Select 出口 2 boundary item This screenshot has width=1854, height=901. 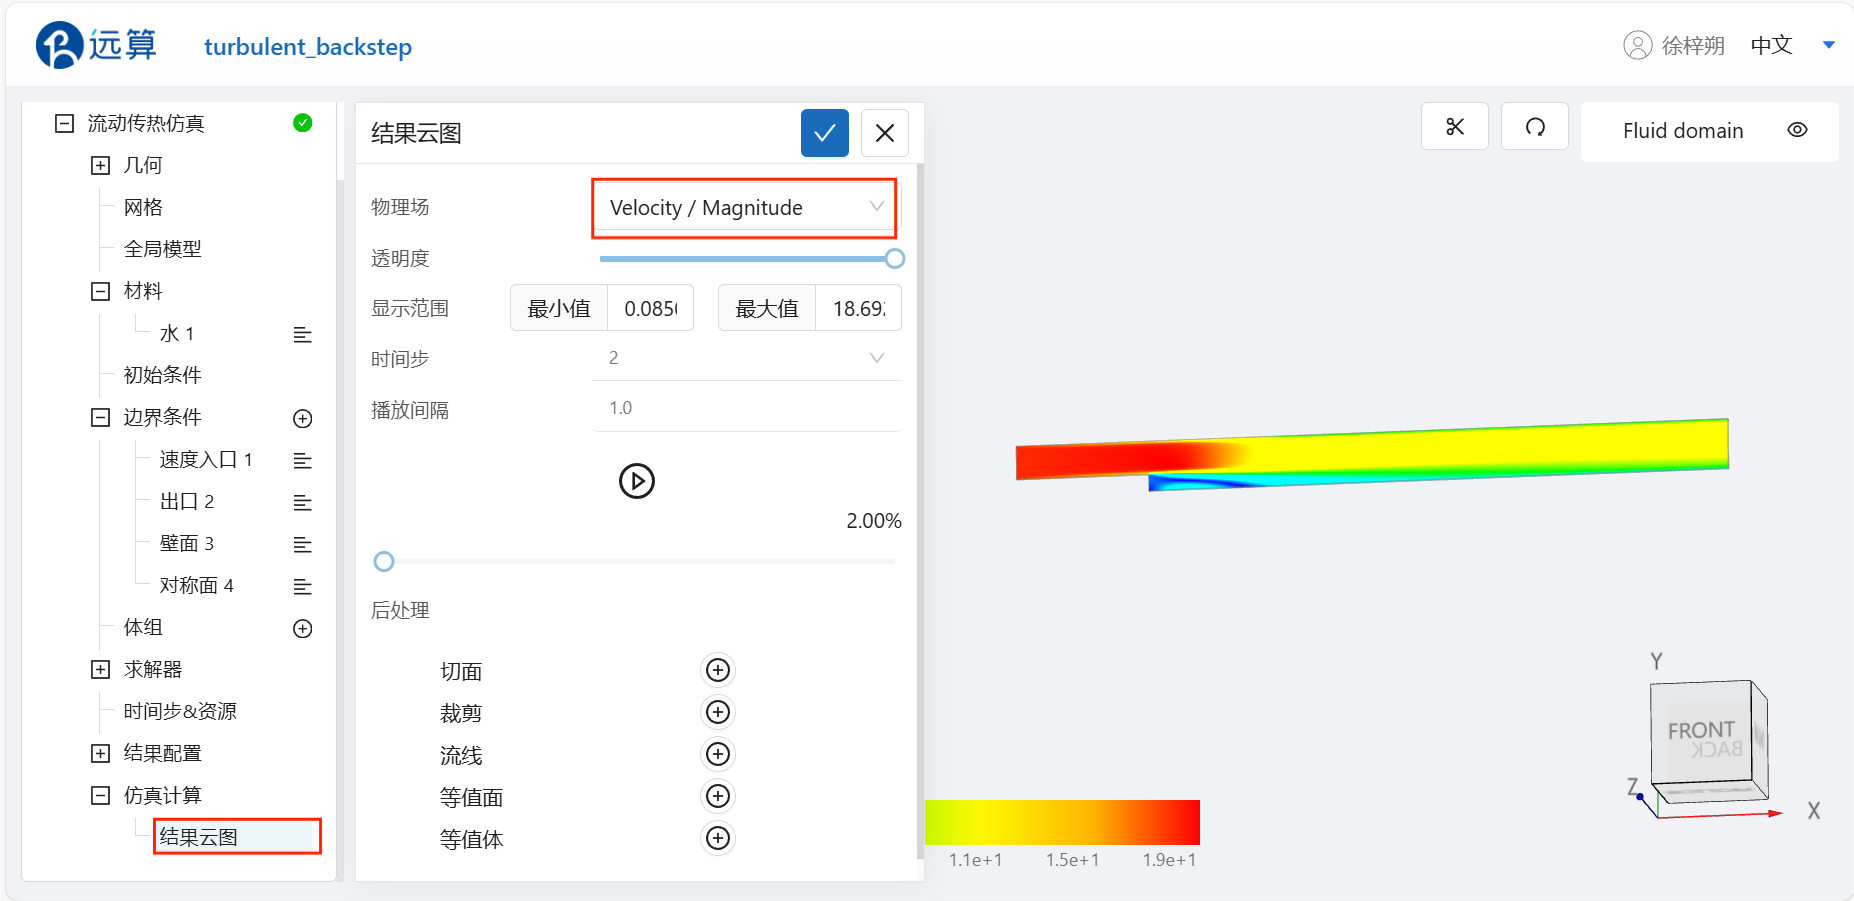pos(187,501)
